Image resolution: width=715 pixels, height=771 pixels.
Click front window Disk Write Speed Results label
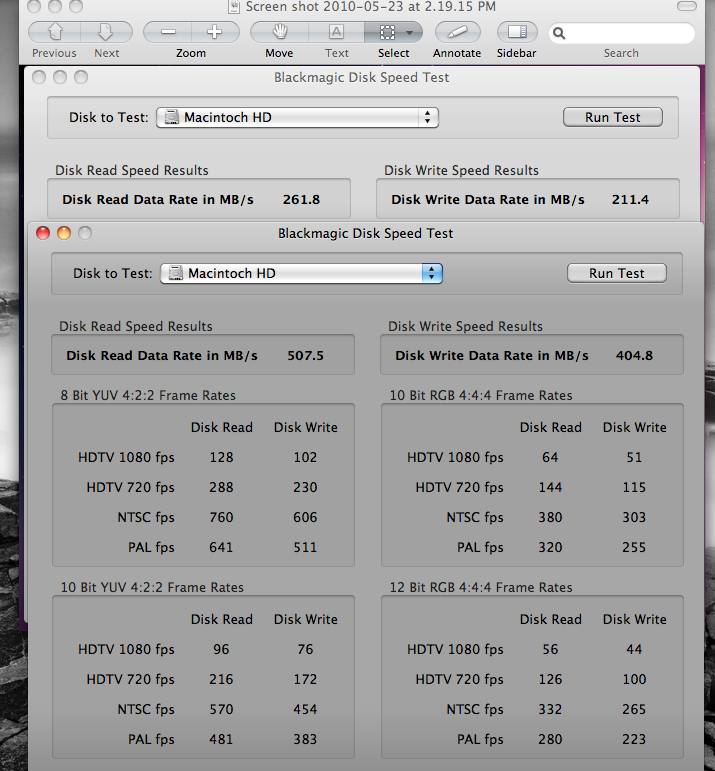(465, 326)
